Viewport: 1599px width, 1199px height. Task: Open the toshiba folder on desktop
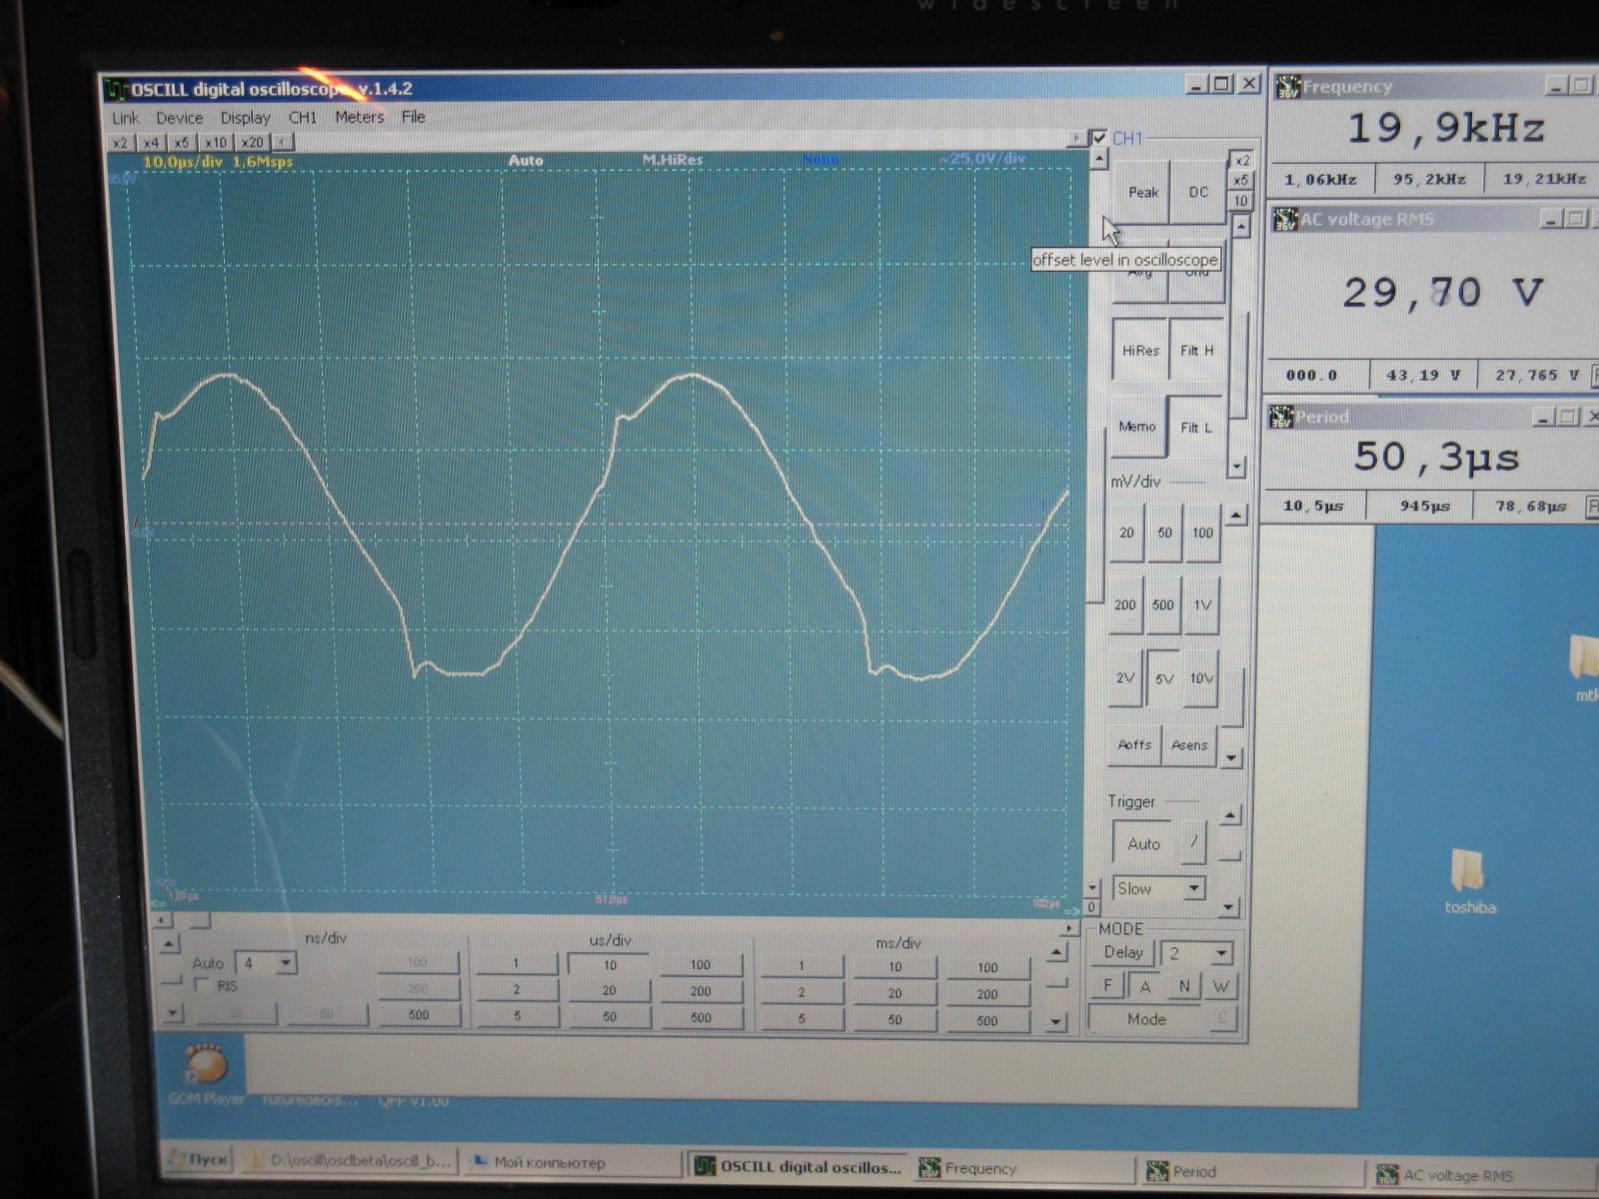coord(1469,881)
